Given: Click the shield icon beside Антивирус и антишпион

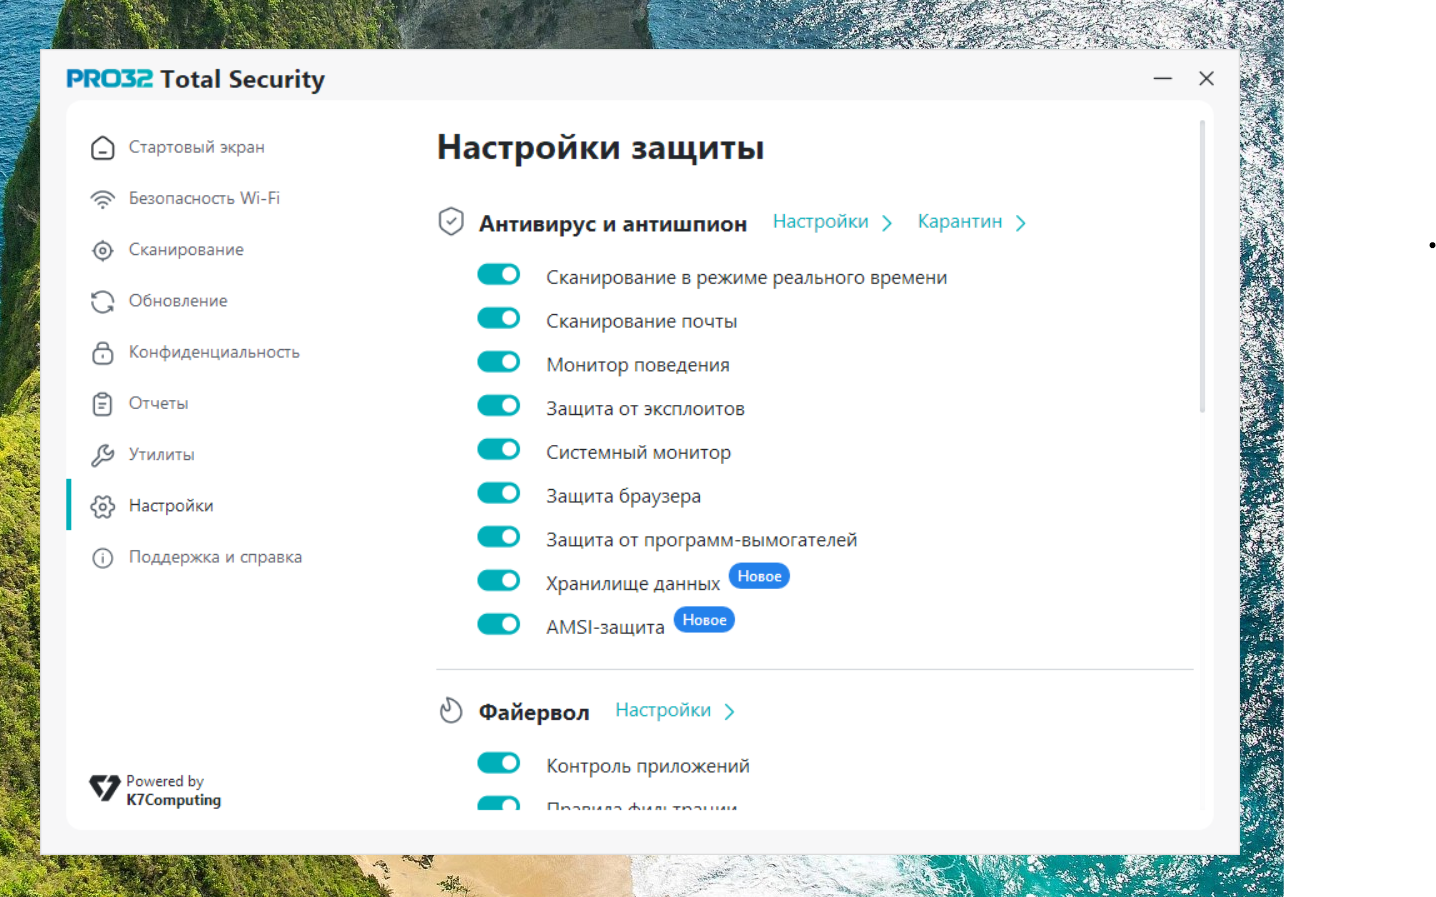Looking at the screenshot, I should pos(451,222).
